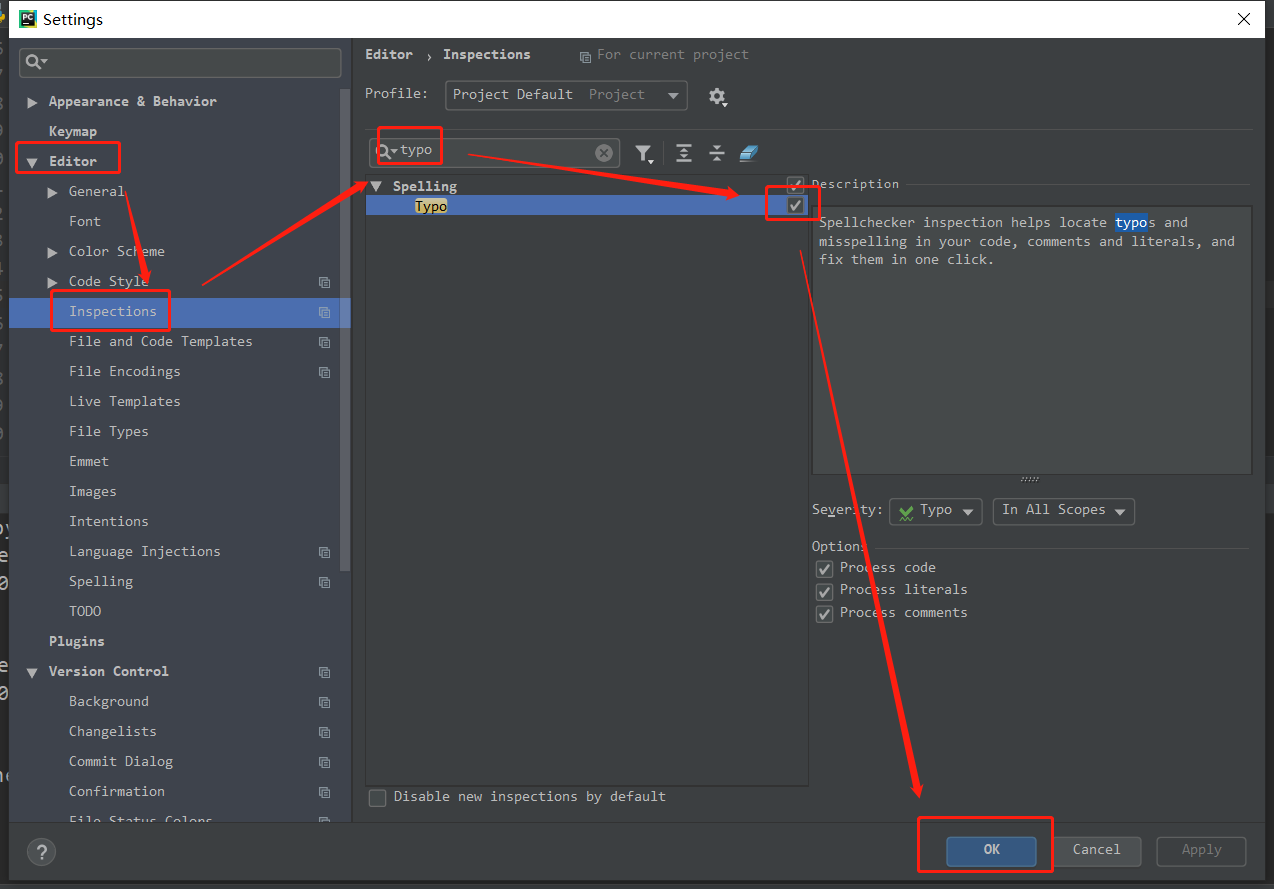
Task: Open TODO settings page
Action: click(x=85, y=612)
